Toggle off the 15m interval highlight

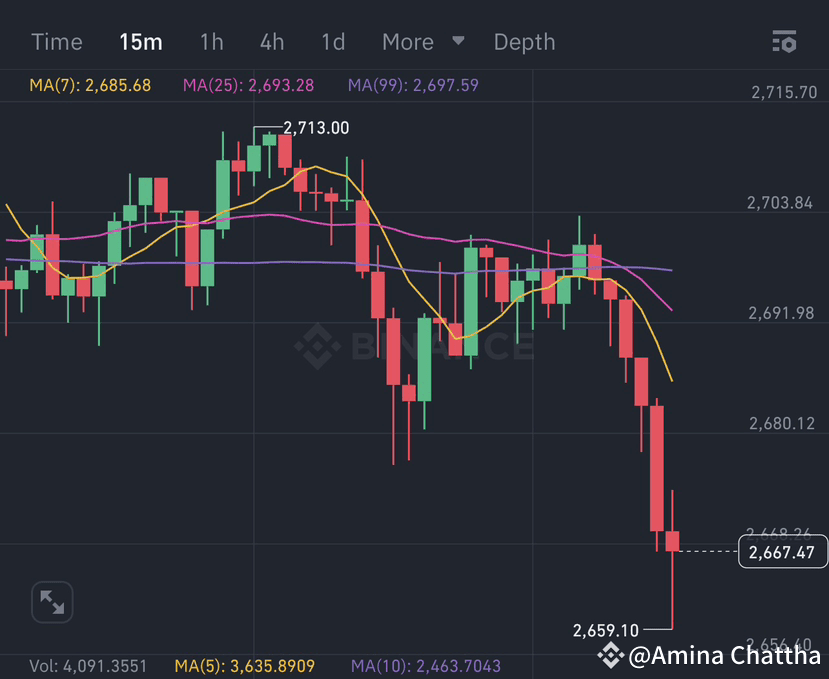[x=141, y=42]
